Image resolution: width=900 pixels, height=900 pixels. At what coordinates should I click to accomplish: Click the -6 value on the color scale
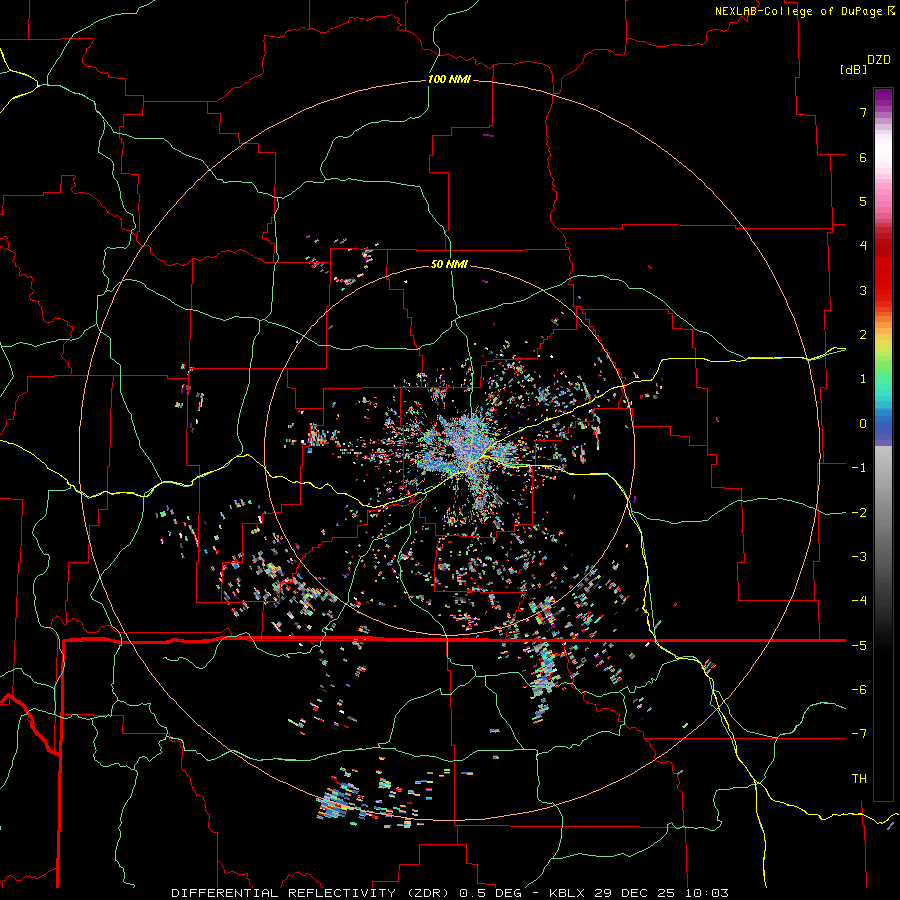(x=859, y=690)
